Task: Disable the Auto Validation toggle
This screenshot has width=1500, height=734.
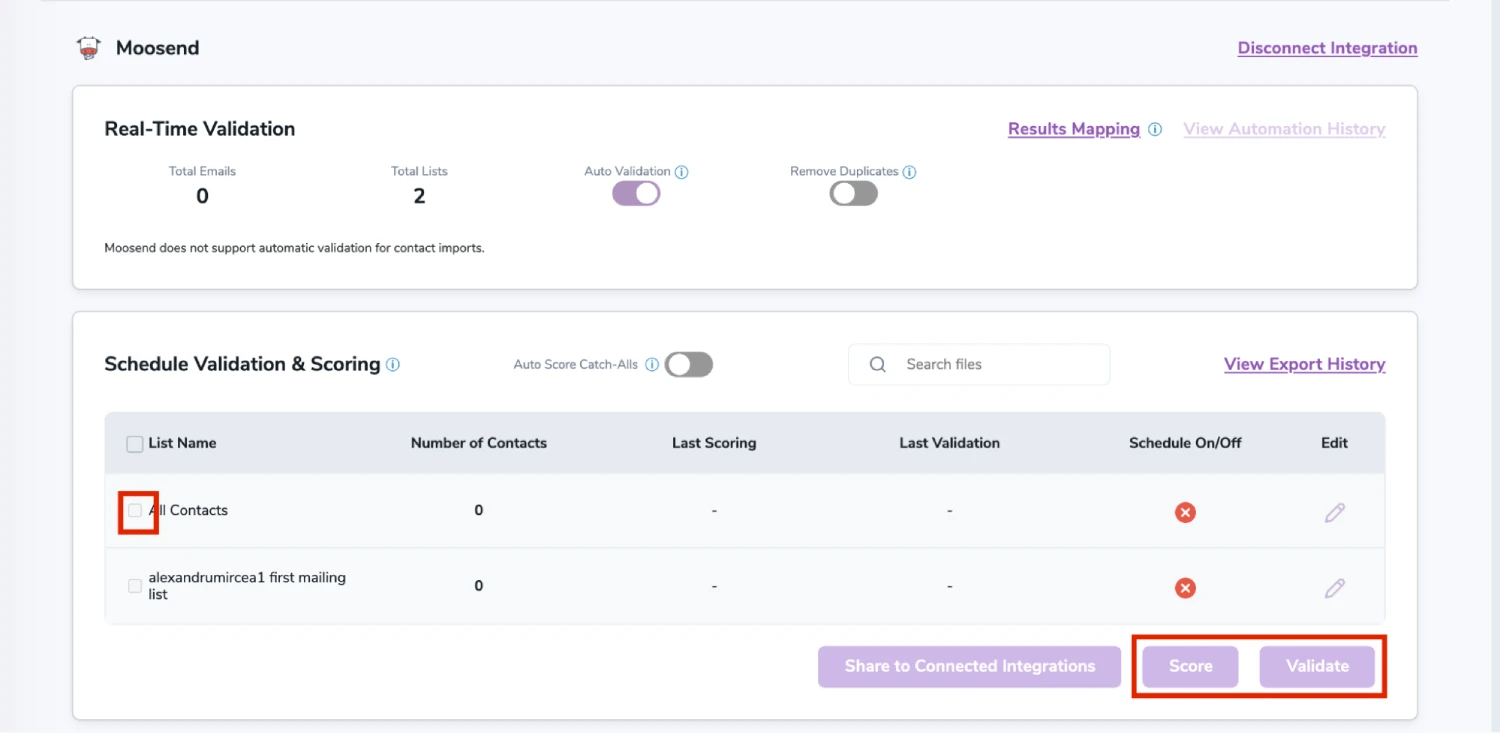Action: point(636,193)
